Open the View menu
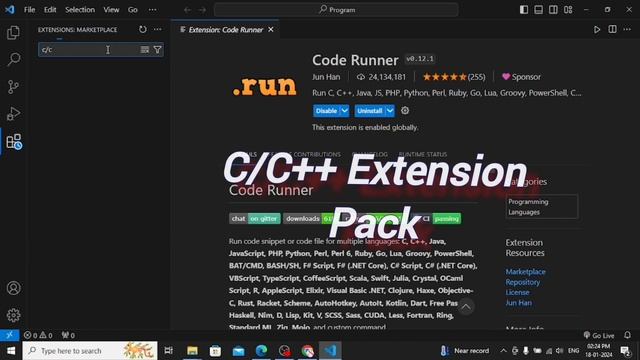 coord(111,9)
